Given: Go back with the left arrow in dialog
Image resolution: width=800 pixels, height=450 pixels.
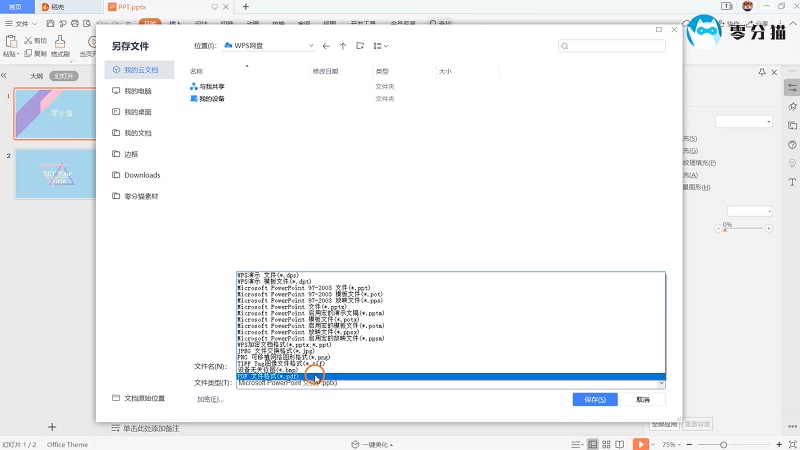Looking at the screenshot, I should (326, 46).
